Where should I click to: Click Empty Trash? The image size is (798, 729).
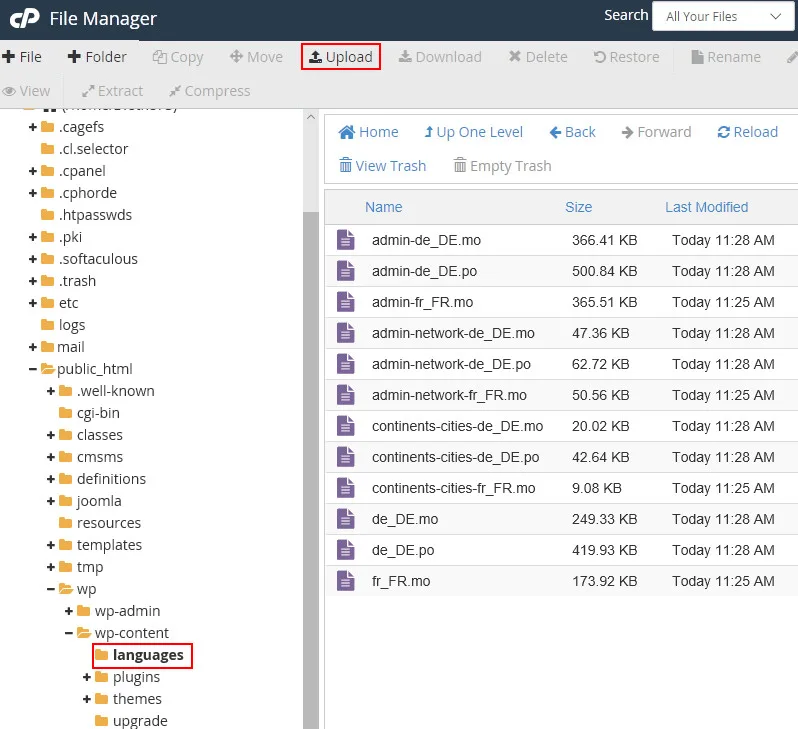click(502, 166)
